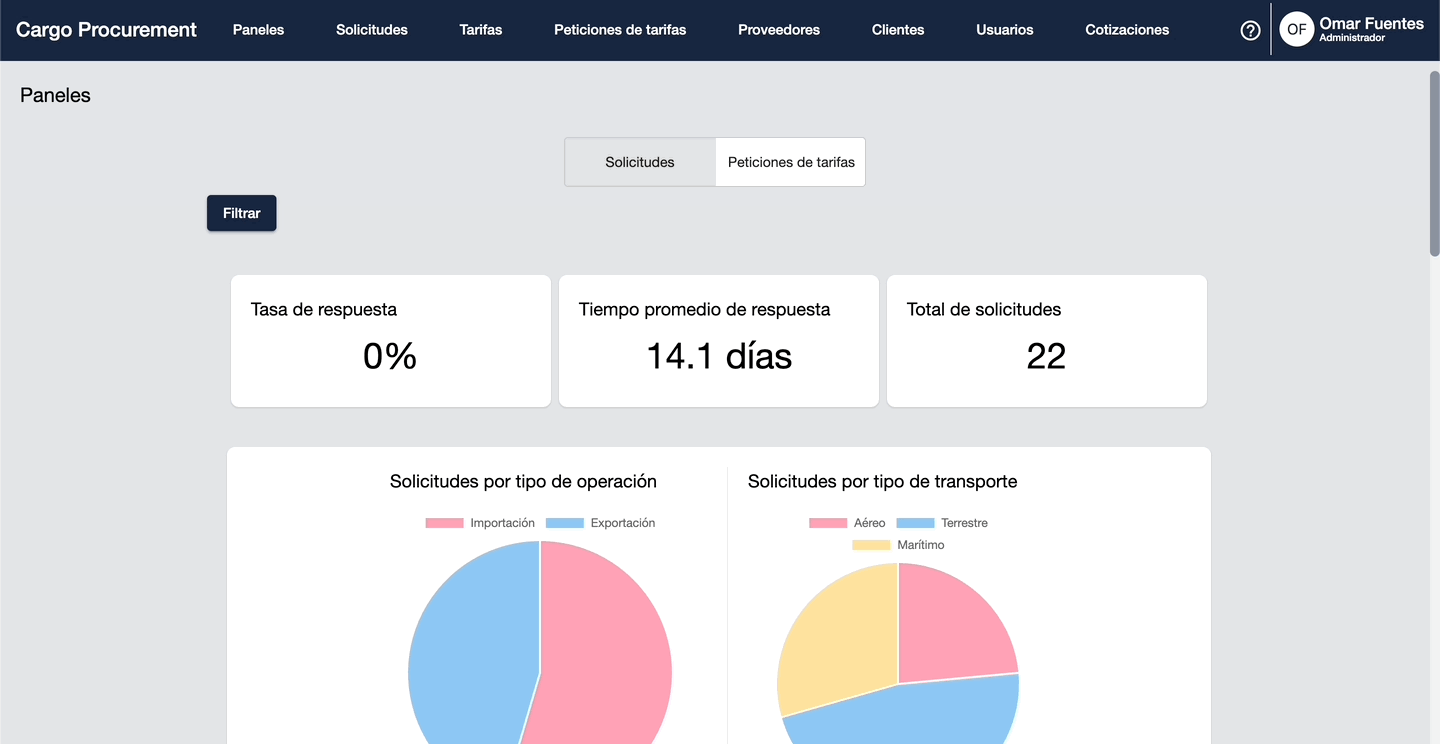The width and height of the screenshot is (1440, 744).
Task: Click the vertical page scrollbar
Action: [1434, 165]
